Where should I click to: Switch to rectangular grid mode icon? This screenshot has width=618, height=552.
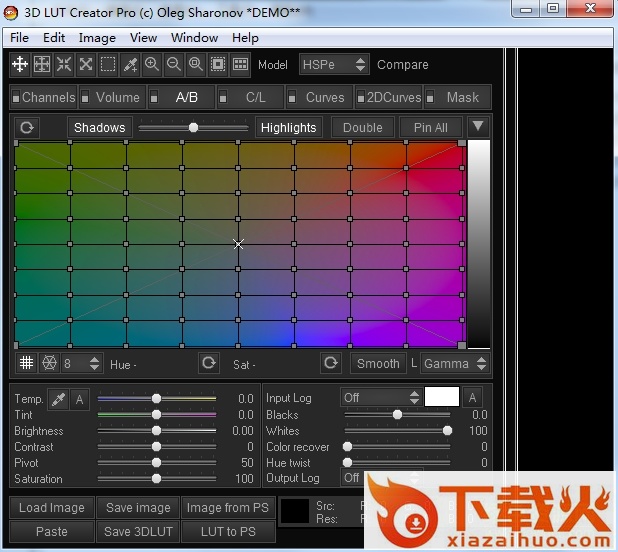click(26, 363)
